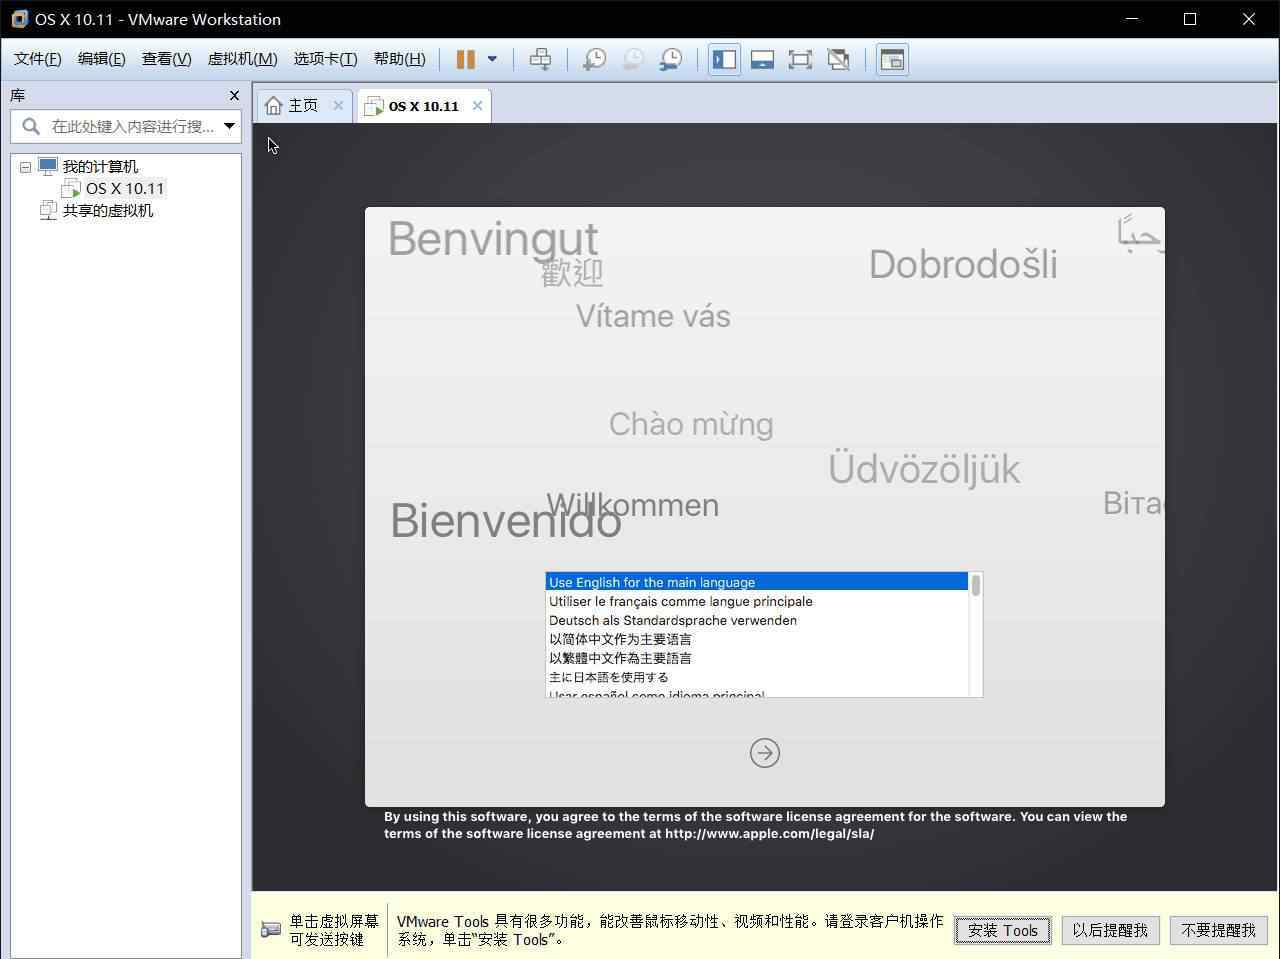Select 共享的虚拟机 in the library
The width and height of the screenshot is (1280, 959).
coord(107,210)
